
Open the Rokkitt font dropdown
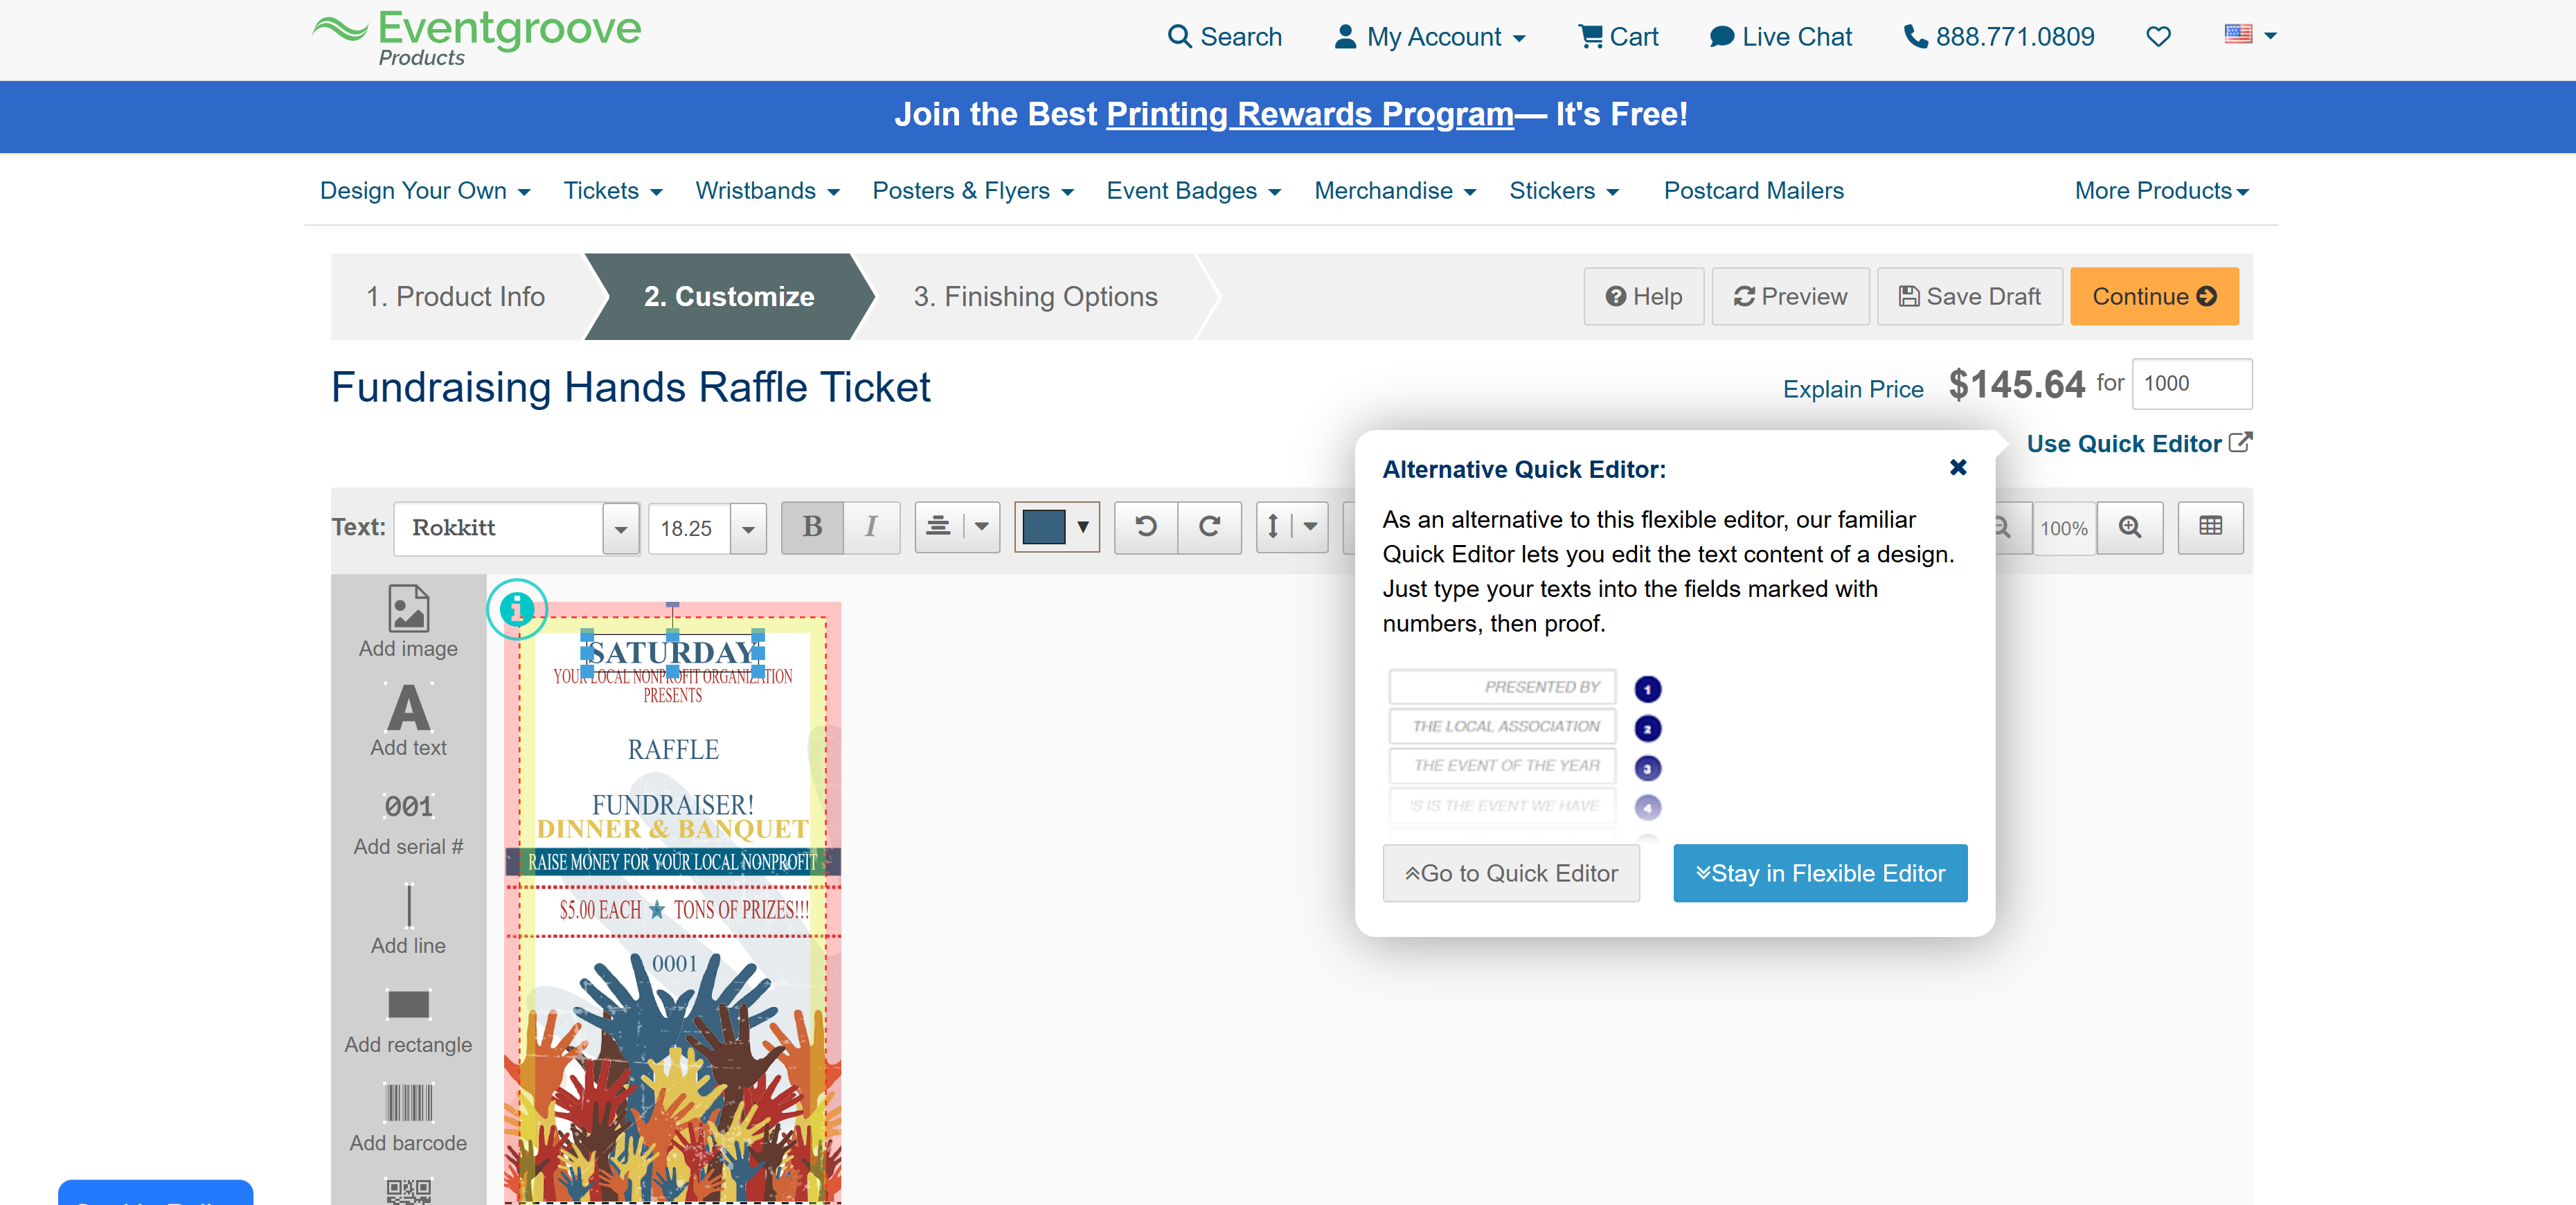click(620, 529)
